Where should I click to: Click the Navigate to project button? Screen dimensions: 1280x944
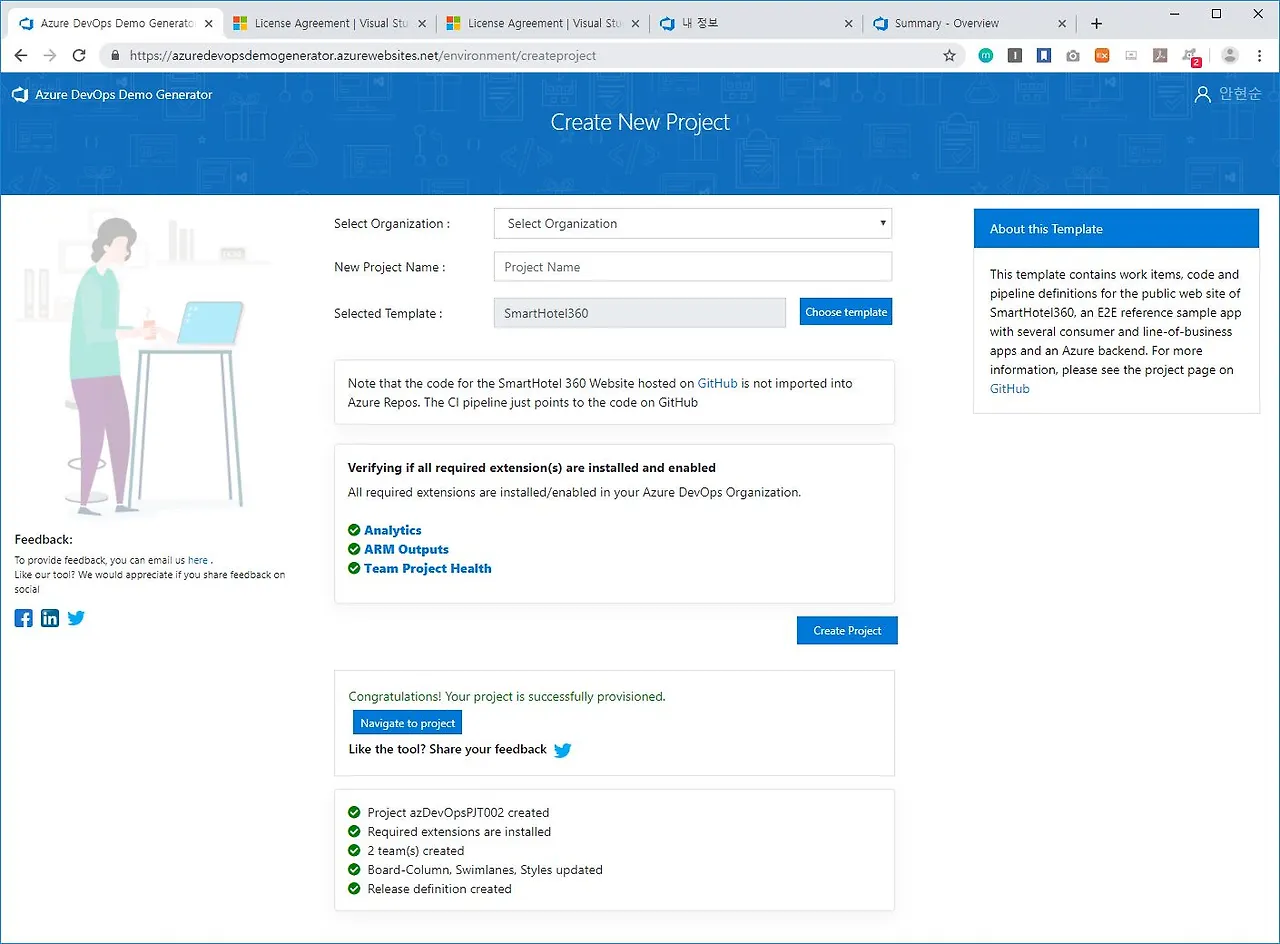point(408,723)
